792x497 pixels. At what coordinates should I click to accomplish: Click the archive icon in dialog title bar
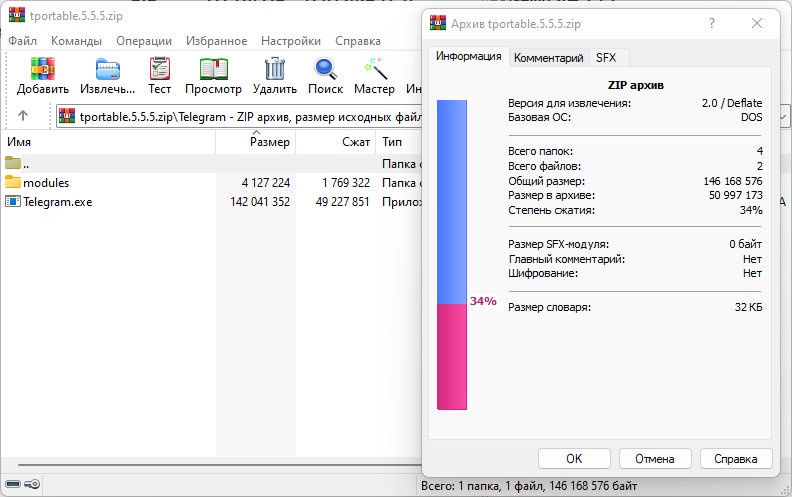pyautogui.click(x=438, y=23)
